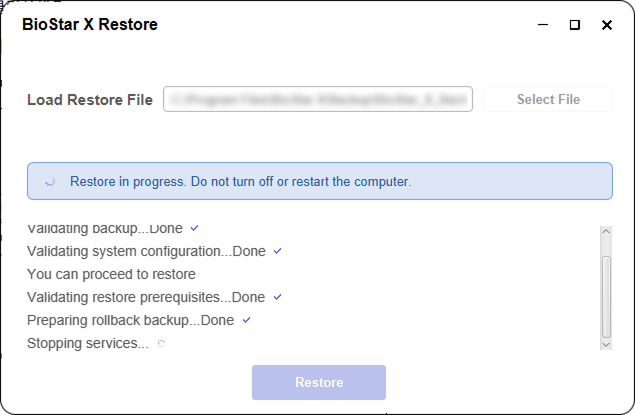Click the restore file path field

318,100
